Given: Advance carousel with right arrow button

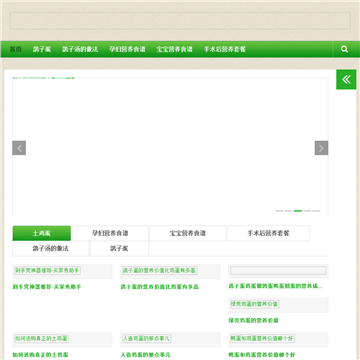Looking at the screenshot, I should pos(321,148).
